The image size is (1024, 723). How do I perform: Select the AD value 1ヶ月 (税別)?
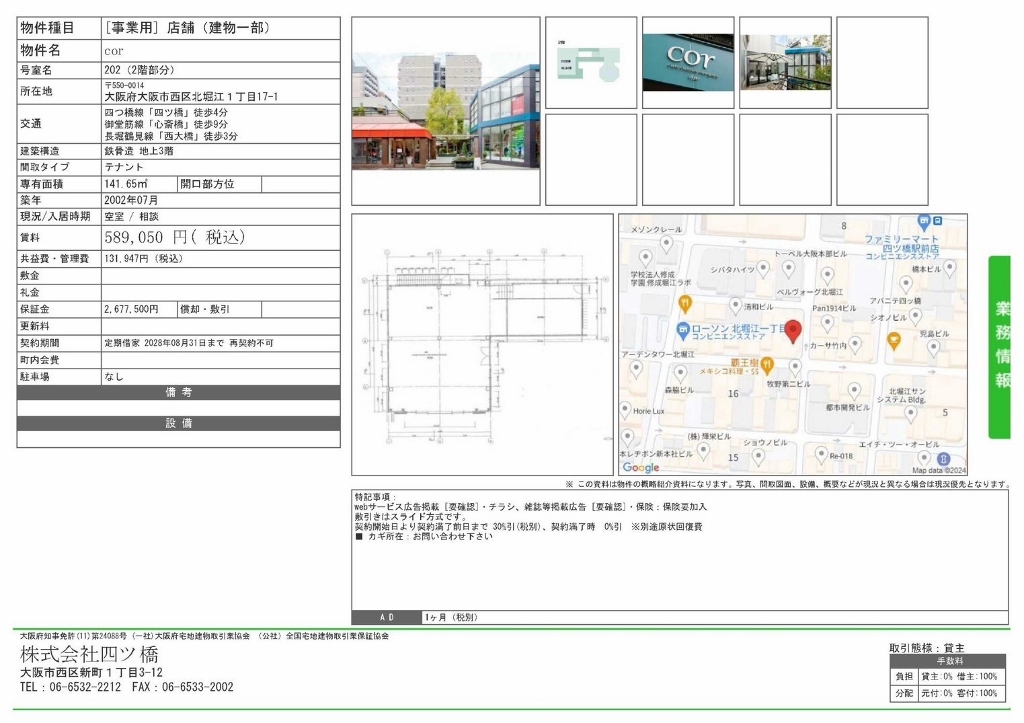click(x=451, y=617)
